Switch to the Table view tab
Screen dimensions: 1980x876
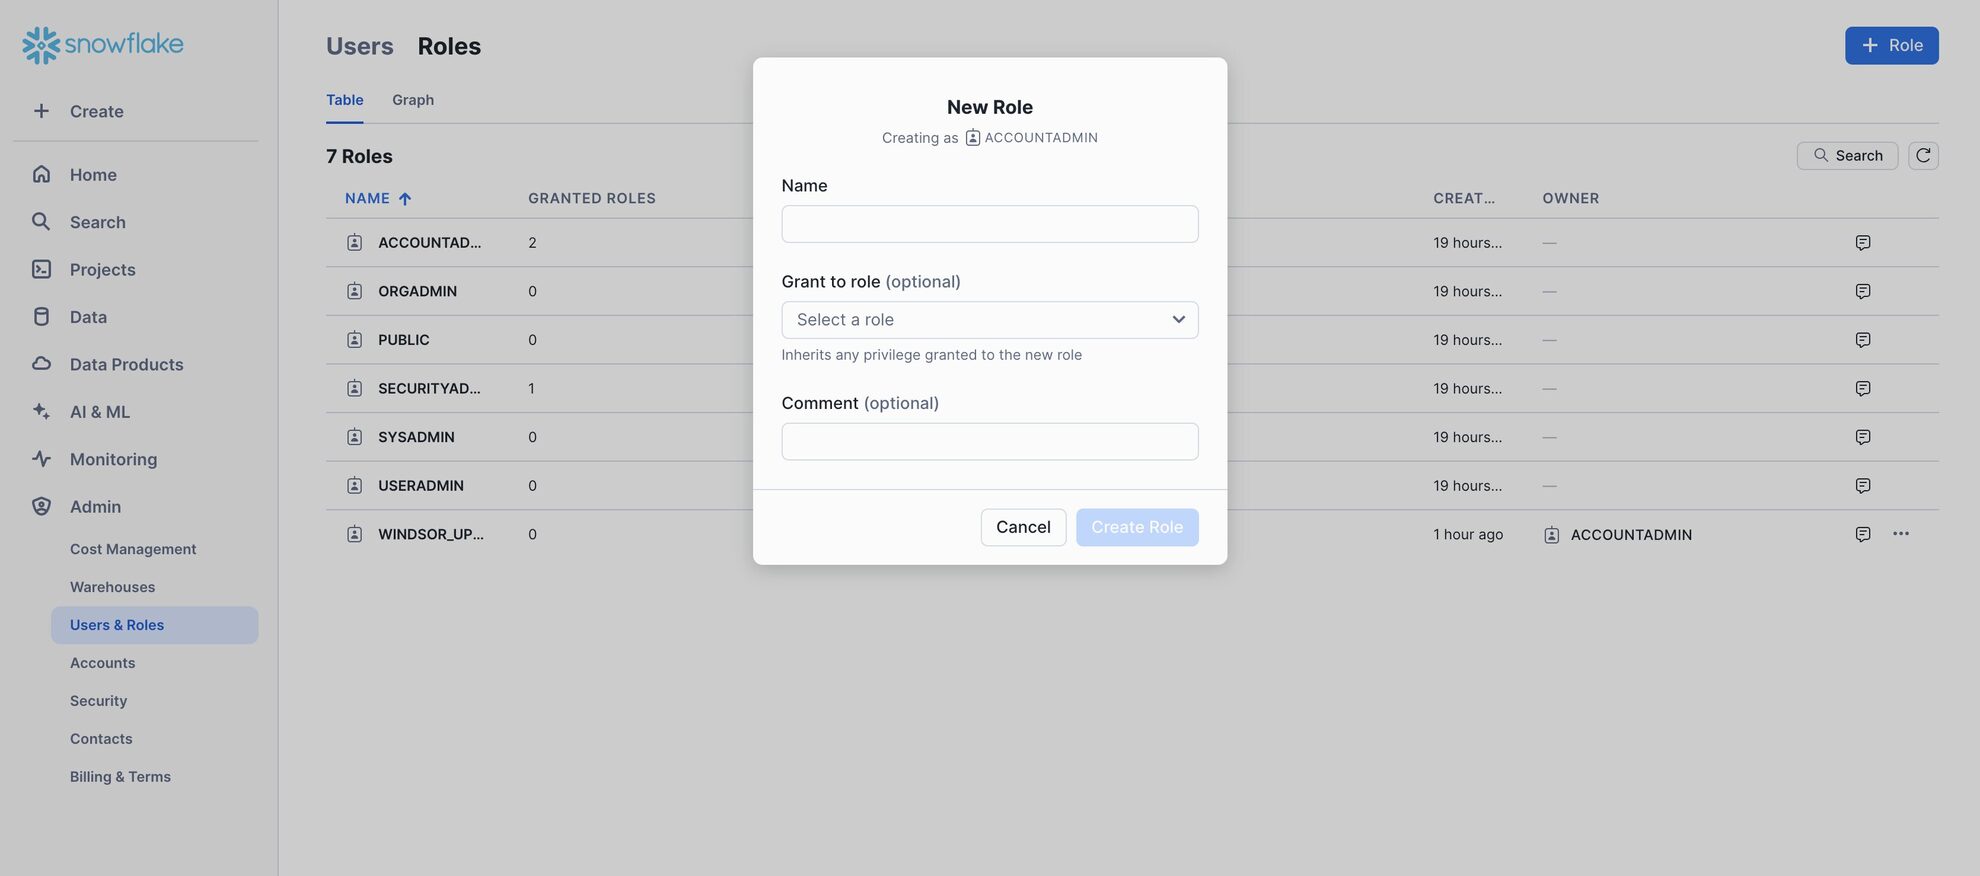point(345,100)
